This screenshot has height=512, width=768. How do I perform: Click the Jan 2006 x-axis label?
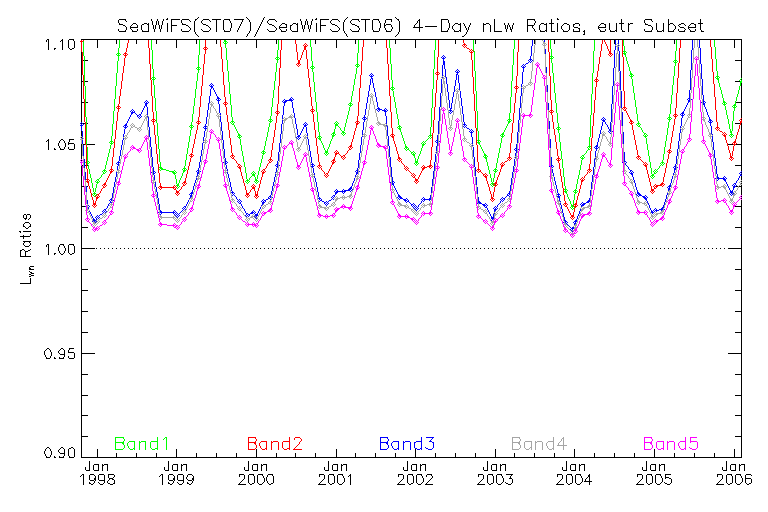[734, 473]
